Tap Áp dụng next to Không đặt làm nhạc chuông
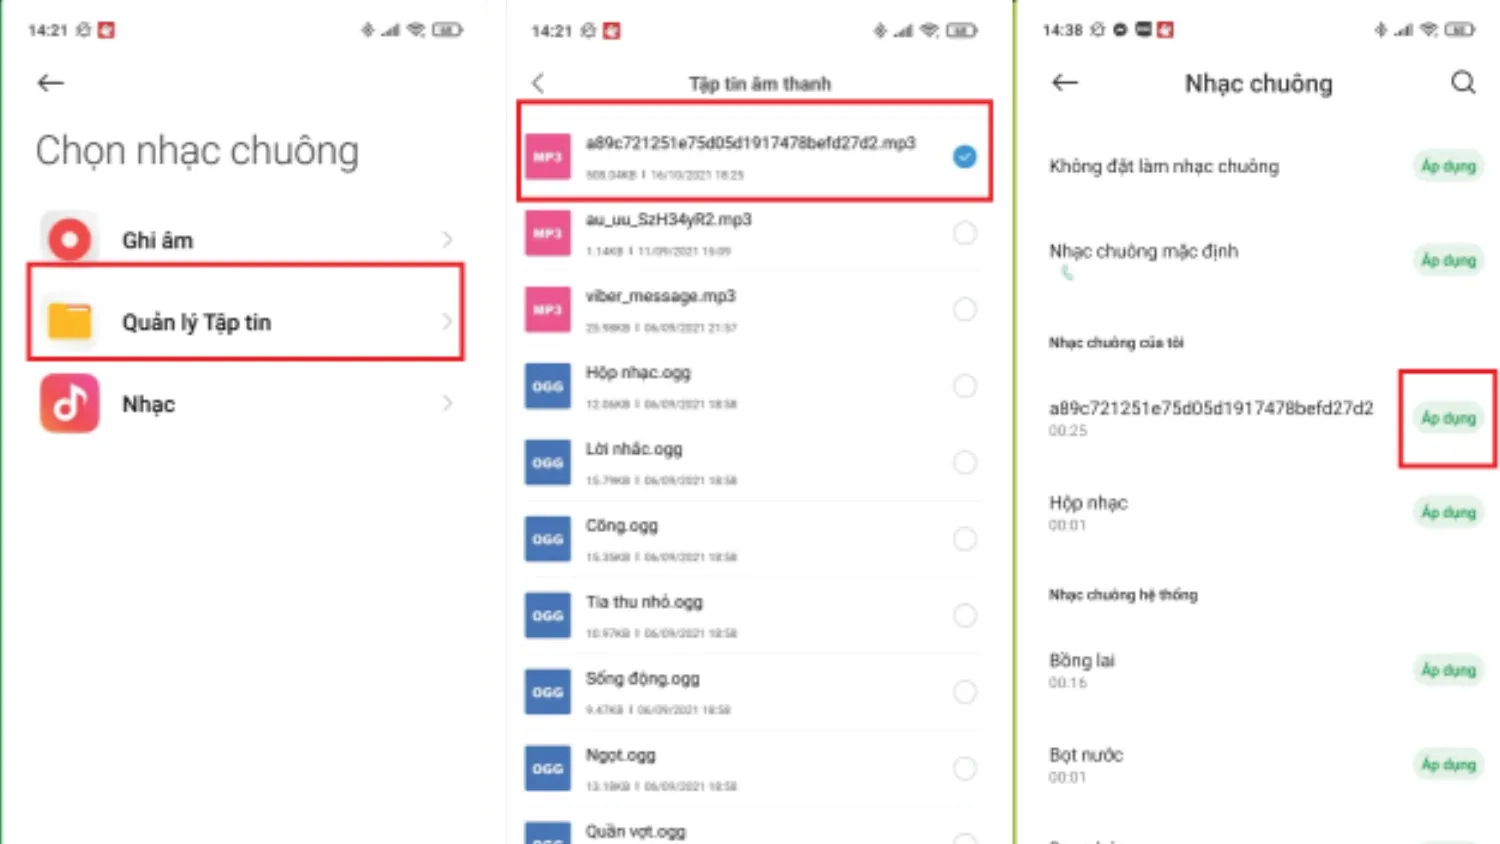 pos(1448,166)
